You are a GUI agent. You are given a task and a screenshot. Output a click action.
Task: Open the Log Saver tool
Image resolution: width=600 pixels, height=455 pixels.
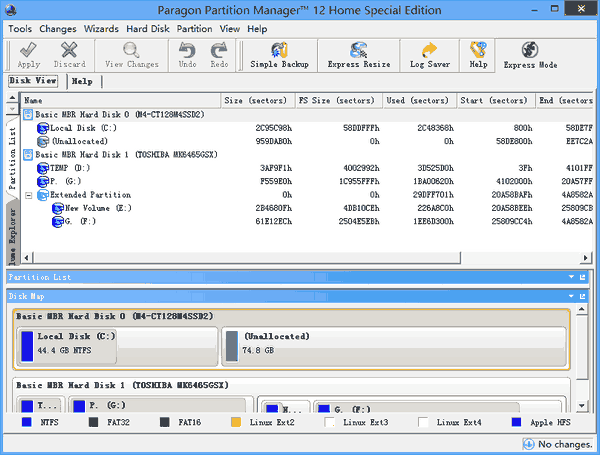[x=430, y=55]
